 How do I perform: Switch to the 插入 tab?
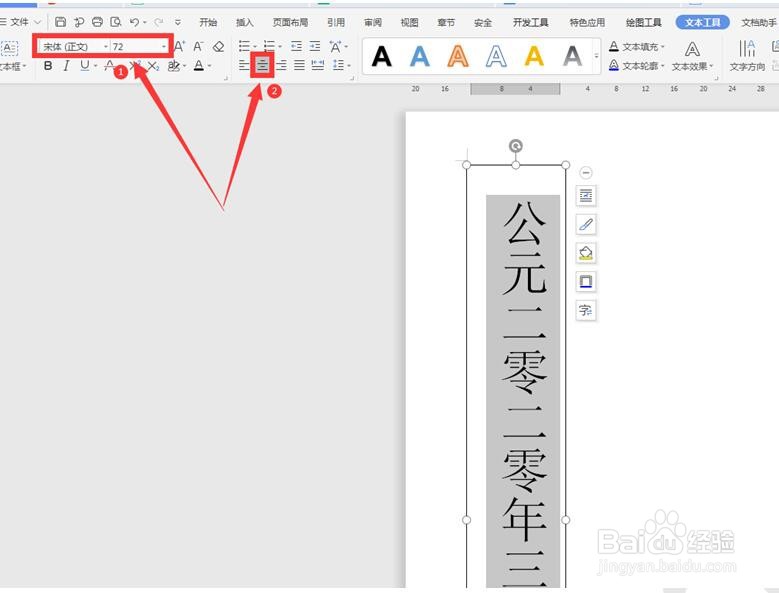pyautogui.click(x=244, y=22)
